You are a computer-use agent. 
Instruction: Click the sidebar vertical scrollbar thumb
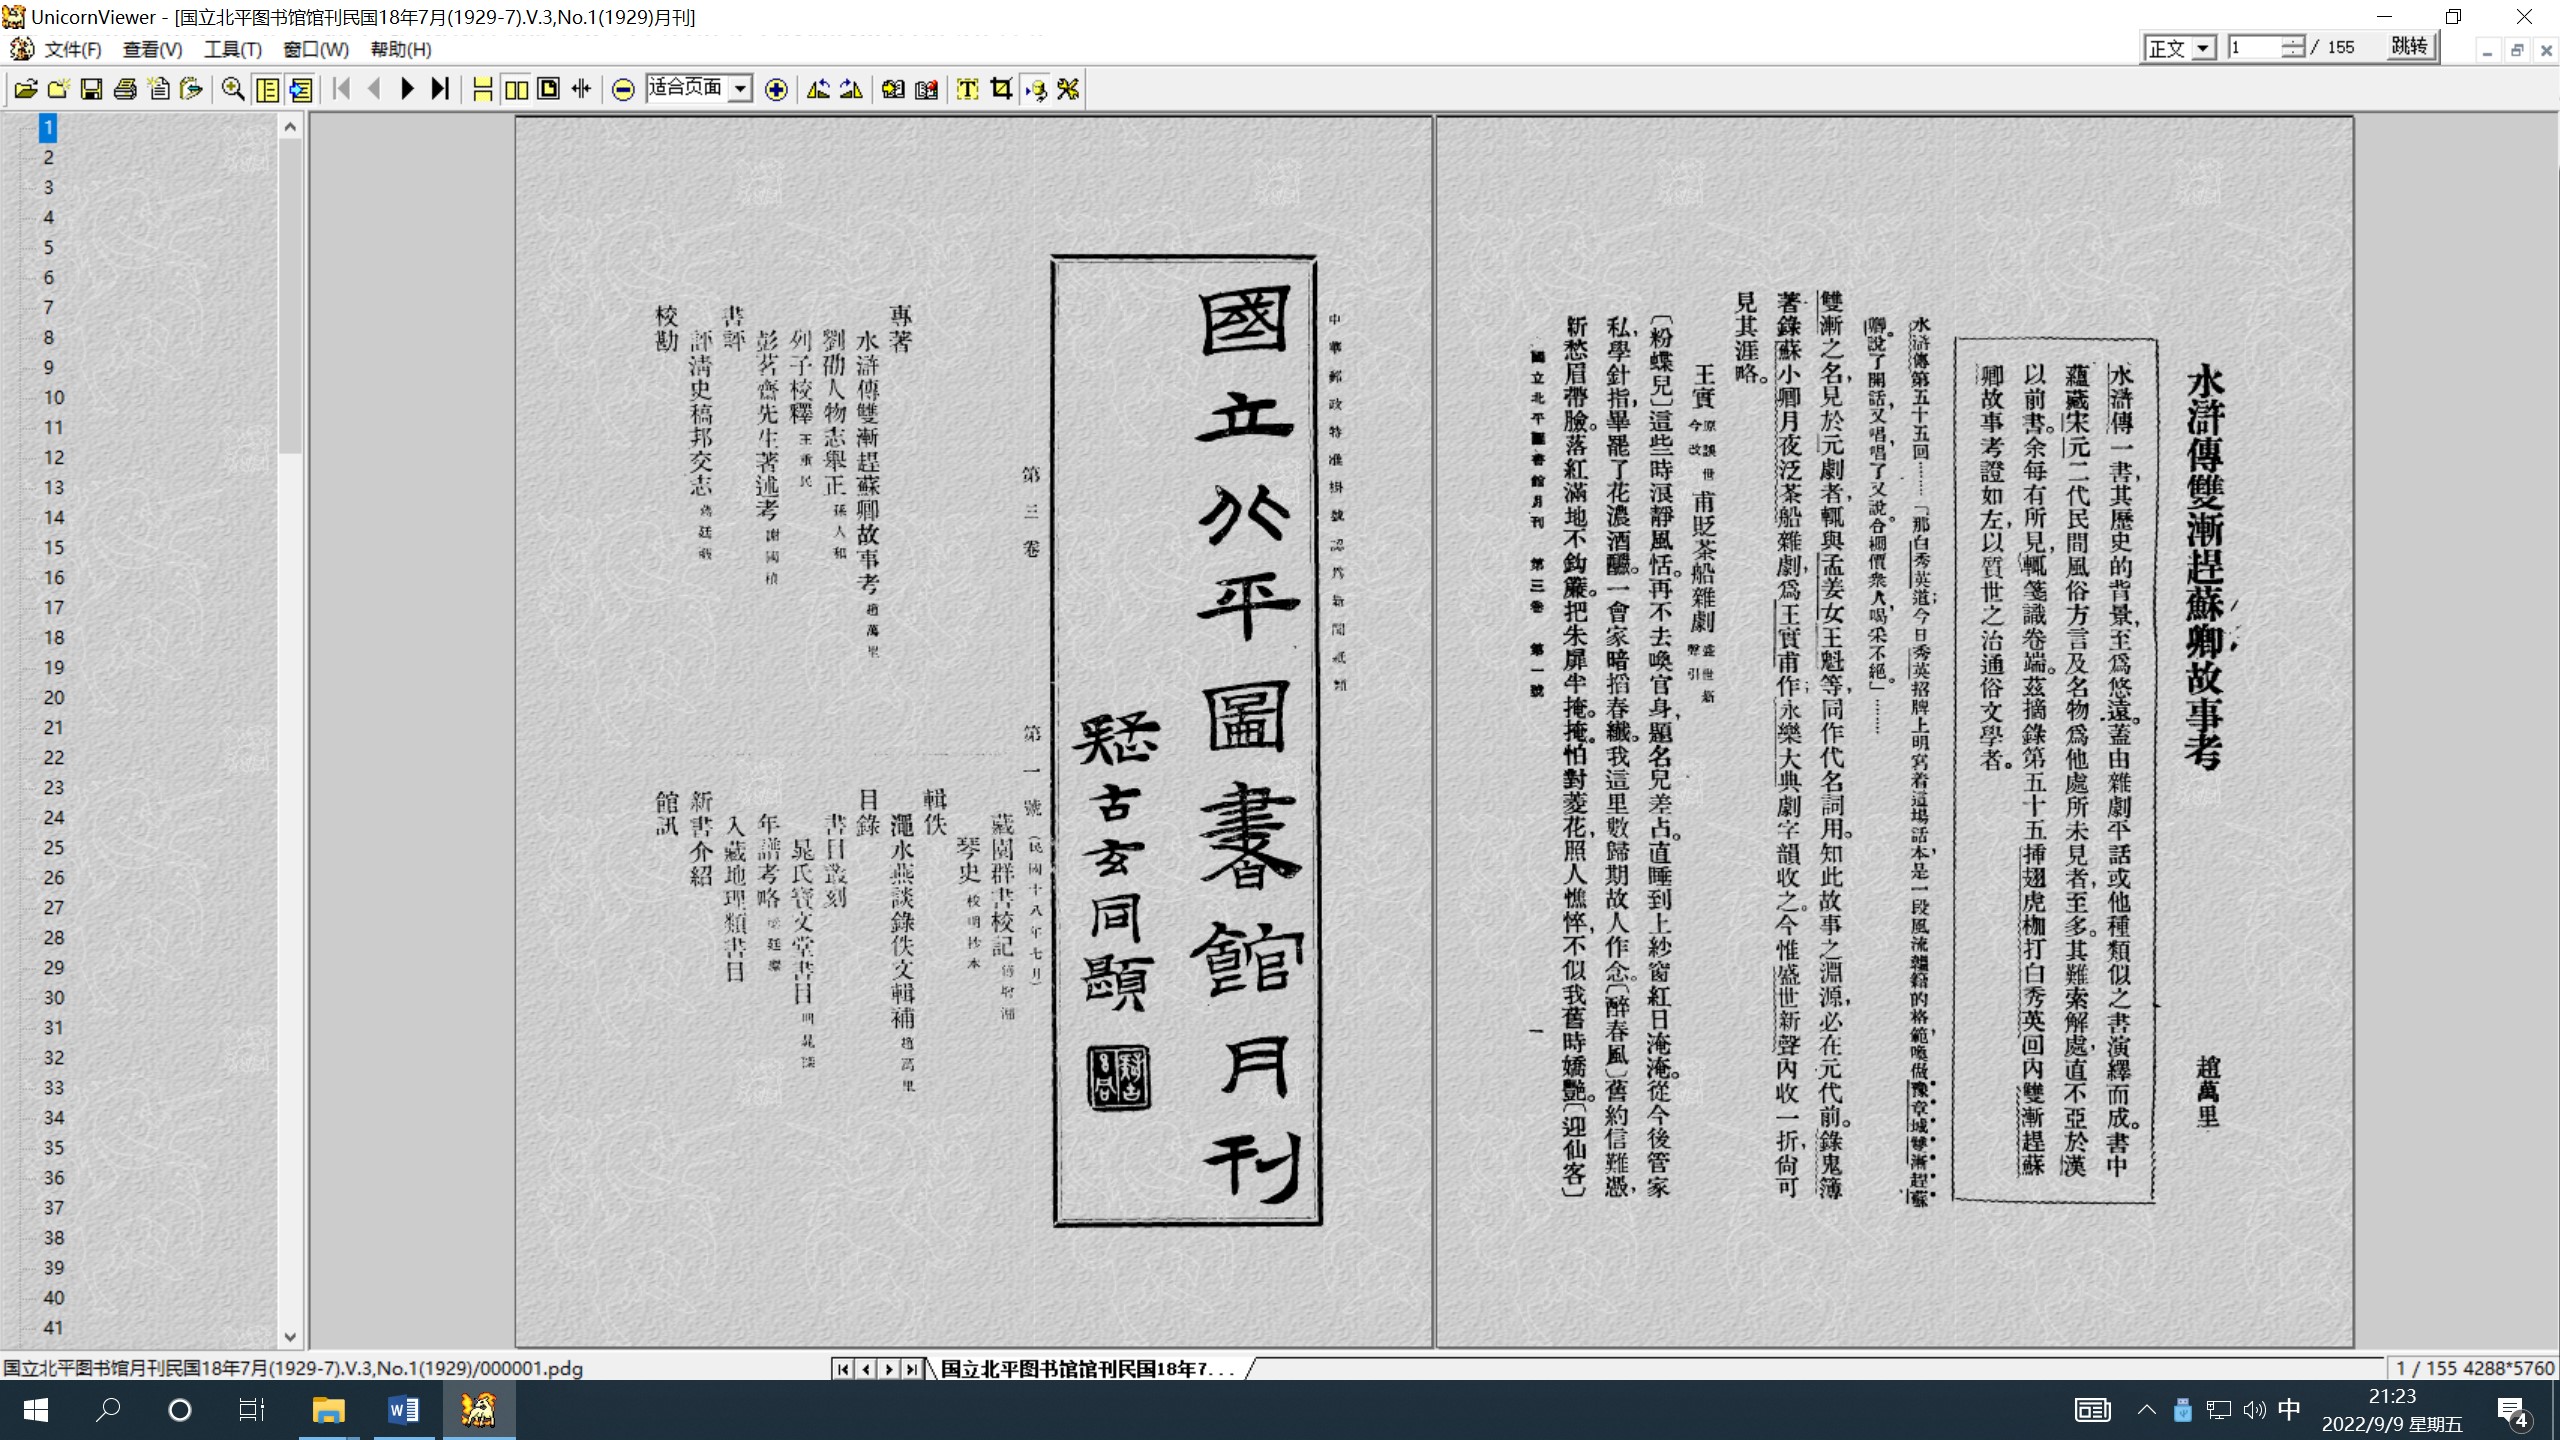tap(290, 296)
